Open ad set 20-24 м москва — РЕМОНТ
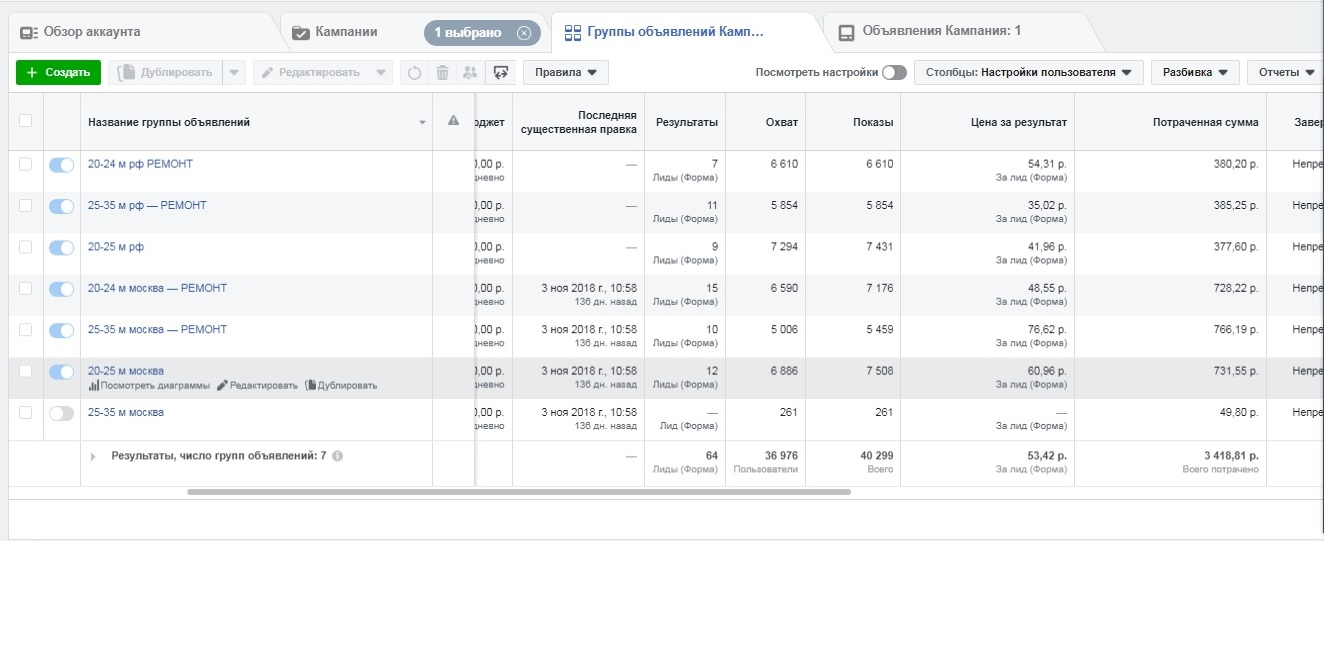This screenshot has width=1324, height=661. click(x=157, y=288)
